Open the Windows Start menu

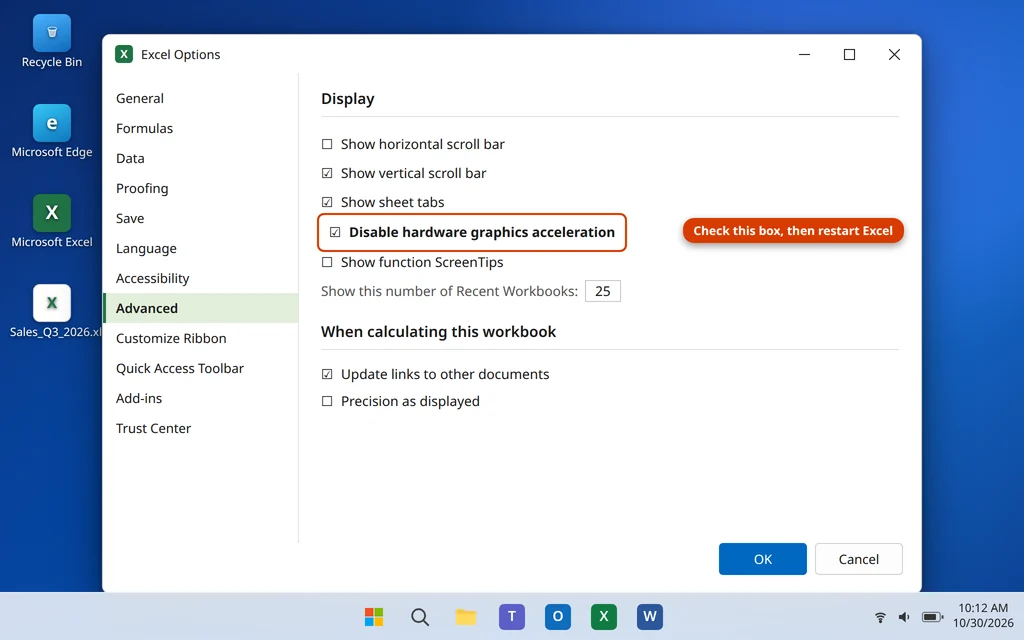tap(374, 616)
